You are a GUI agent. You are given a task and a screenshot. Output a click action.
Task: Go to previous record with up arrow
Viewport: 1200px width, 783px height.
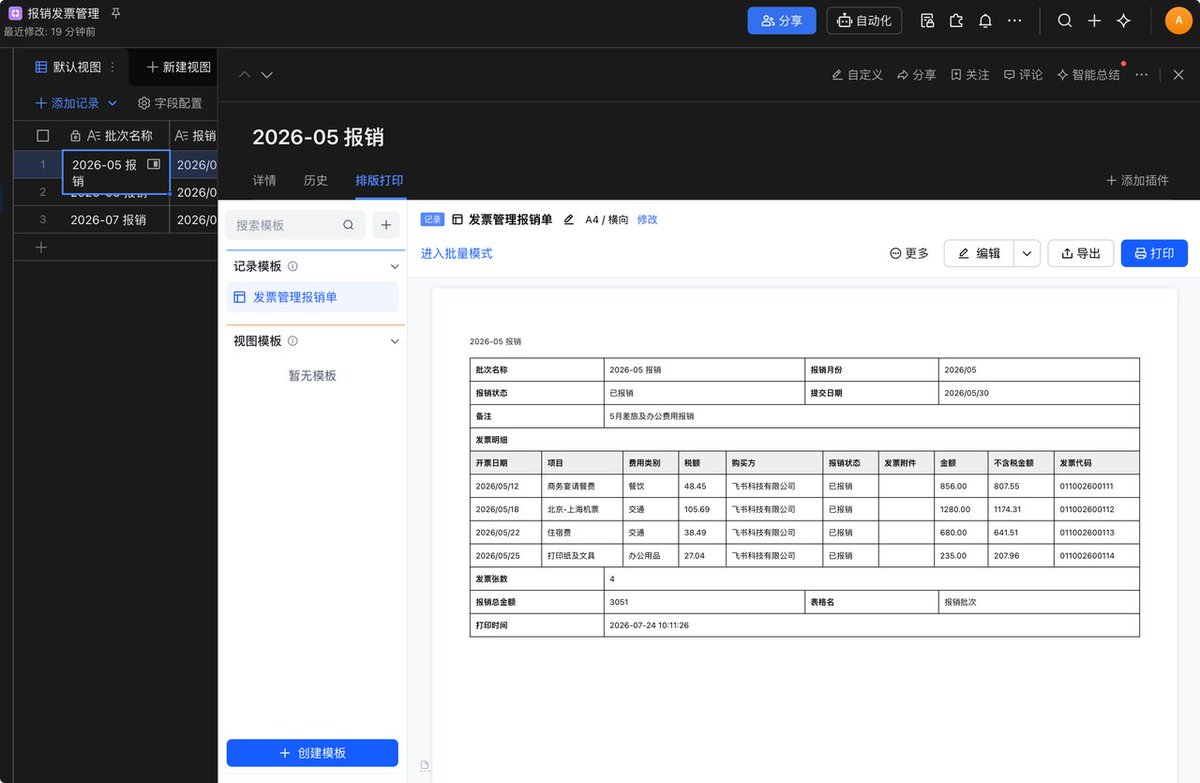point(244,75)
